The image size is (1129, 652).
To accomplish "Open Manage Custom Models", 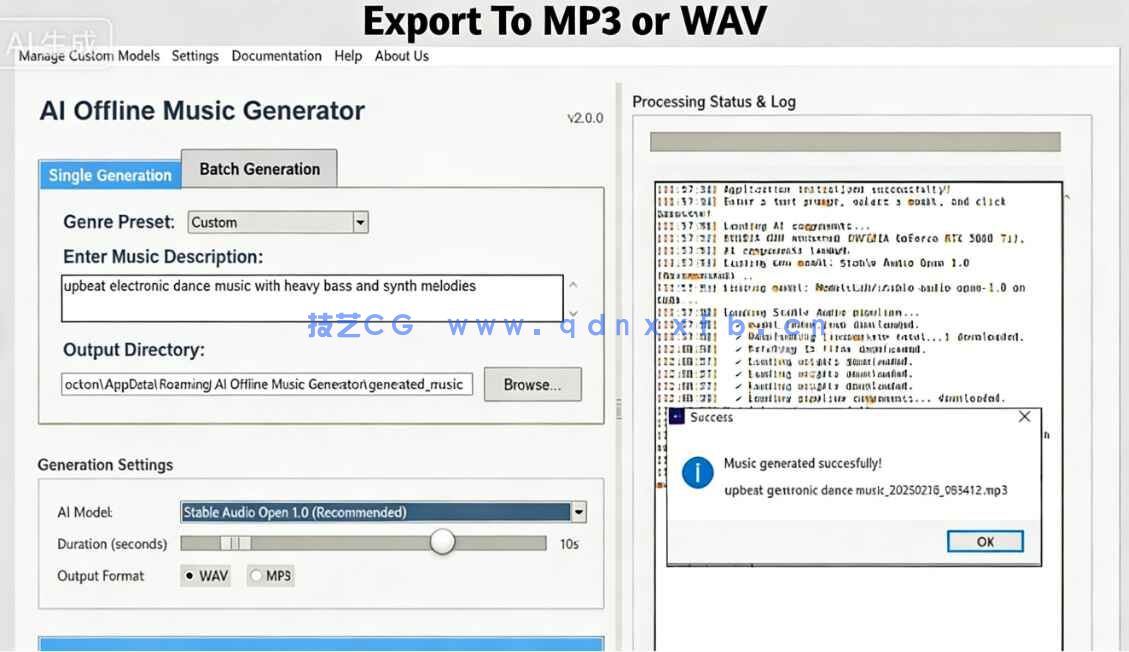I will [88, 56].
